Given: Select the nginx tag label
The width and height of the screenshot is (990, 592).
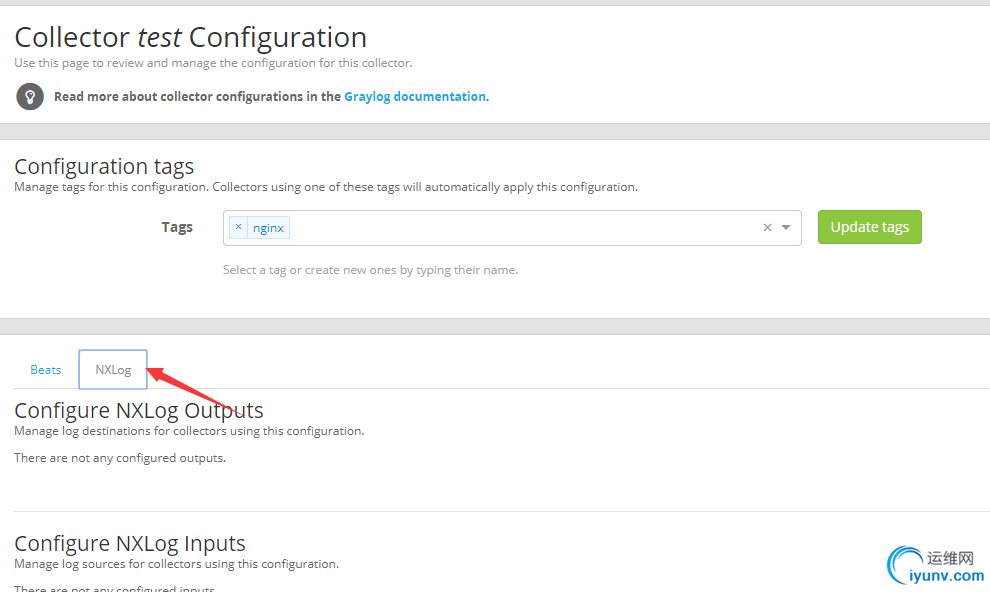Looking at the screenshot, I should point(268,228).
